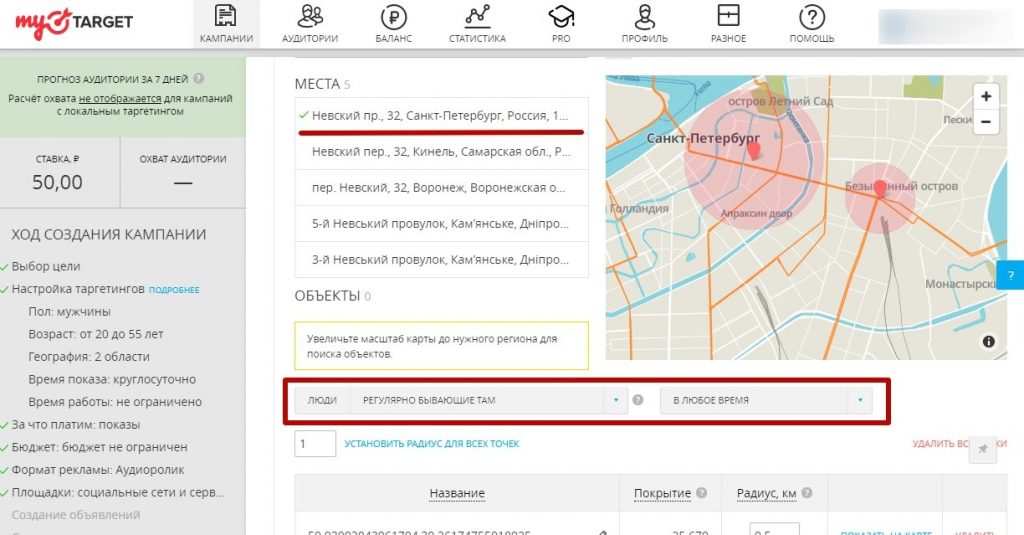Open the Помощь section
The height and width of the screenshot is (535, 1024).
(x=812, y=24)
